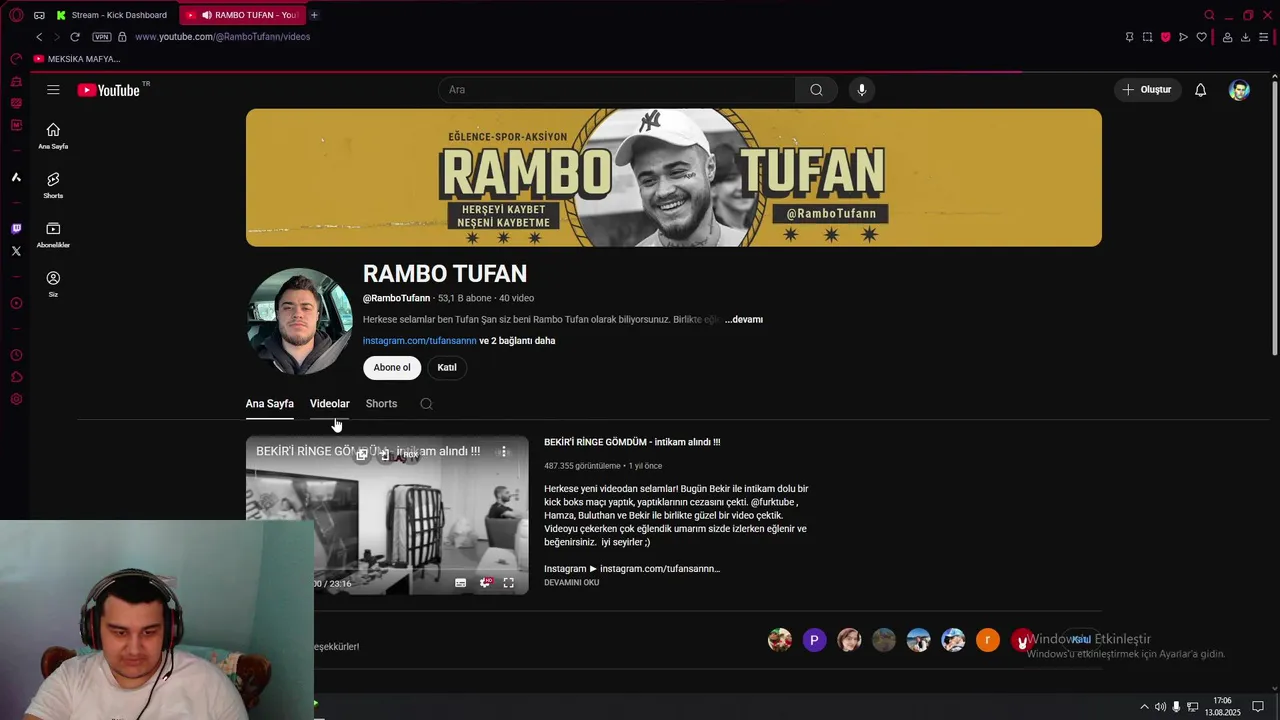Toggle the browser VPN badge
The image size is (1280, 720).
click(x=101, y=37)
